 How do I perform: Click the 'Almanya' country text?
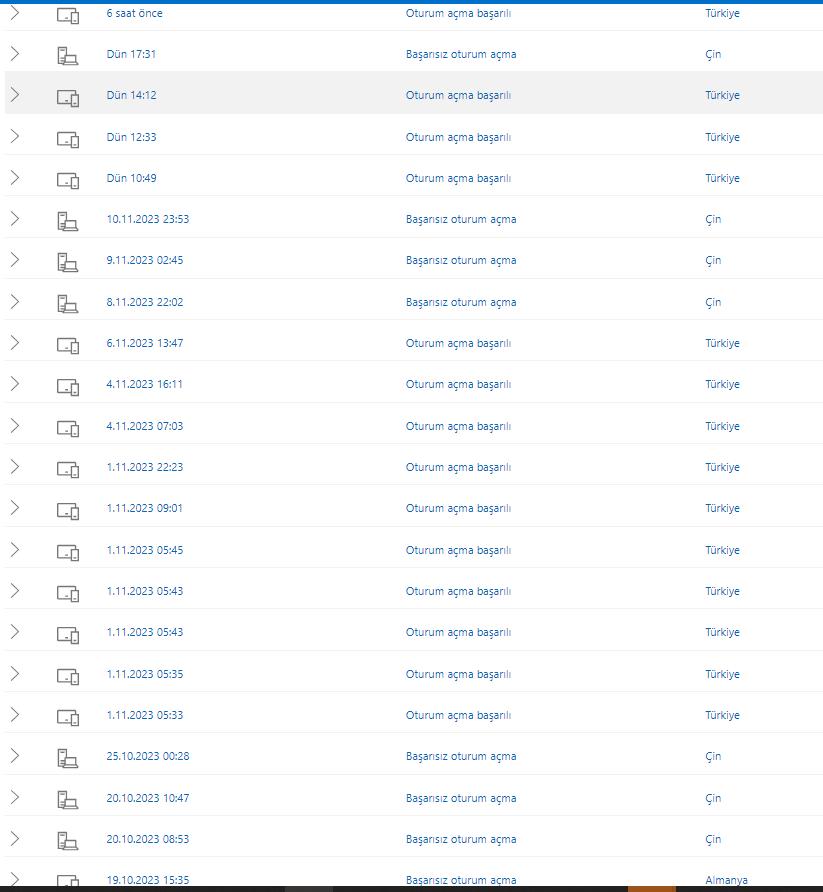click(726, 881)
